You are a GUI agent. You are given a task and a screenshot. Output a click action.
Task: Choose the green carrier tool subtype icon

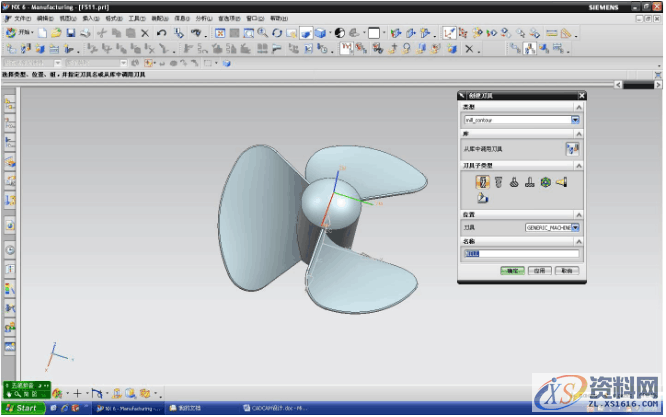(545, 182)
